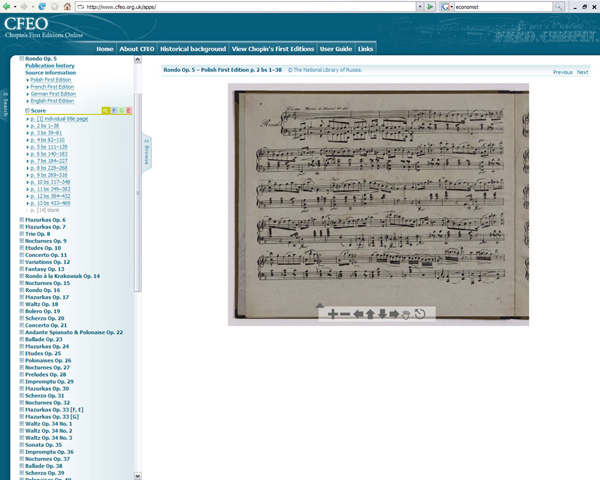Toggle the PL Polish edition filter
This screenshot has width=600, height=480.
[x=107, y=111]
